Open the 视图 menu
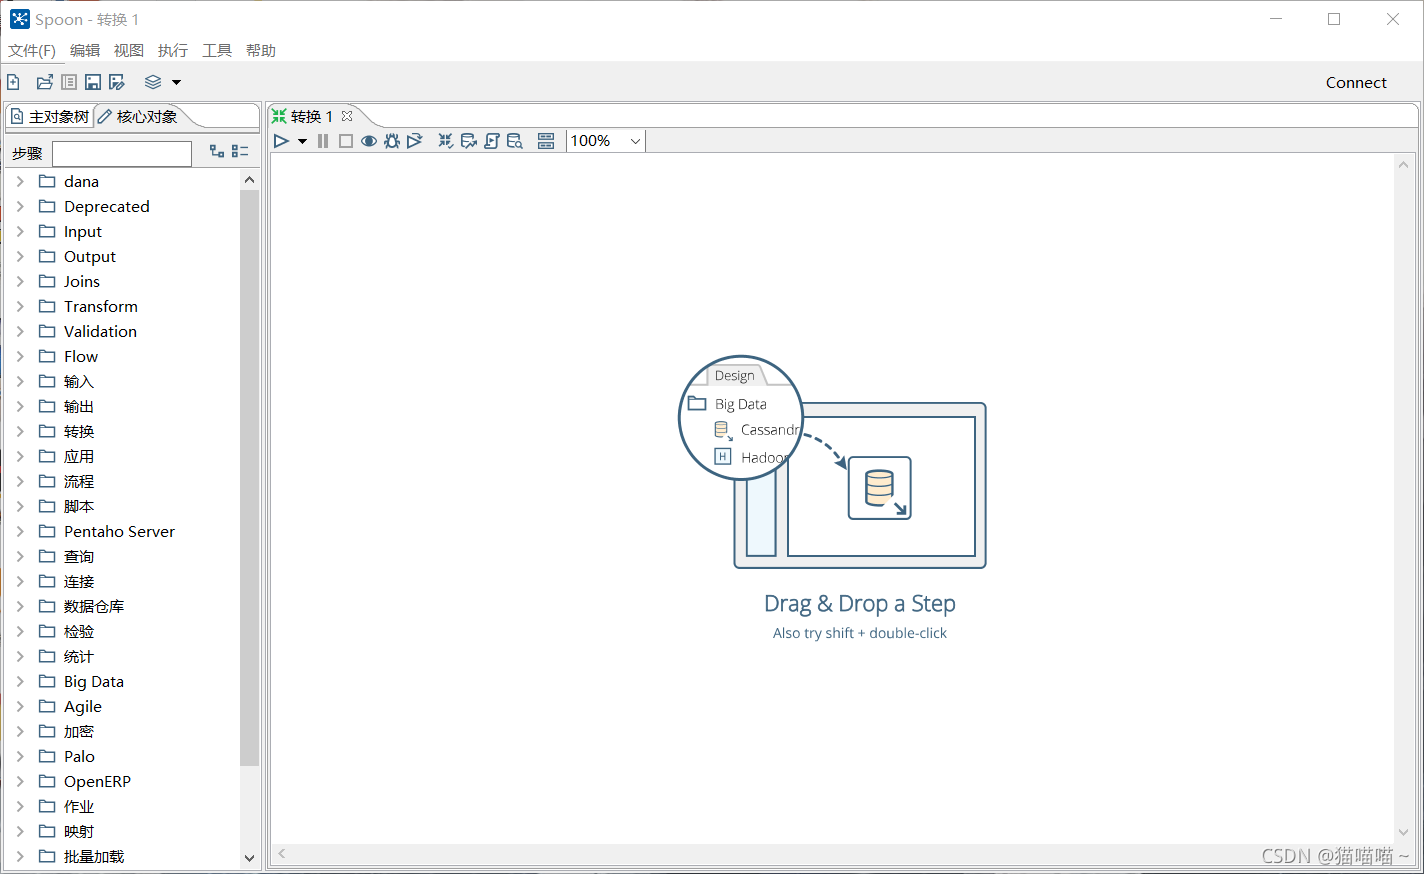 129,50
